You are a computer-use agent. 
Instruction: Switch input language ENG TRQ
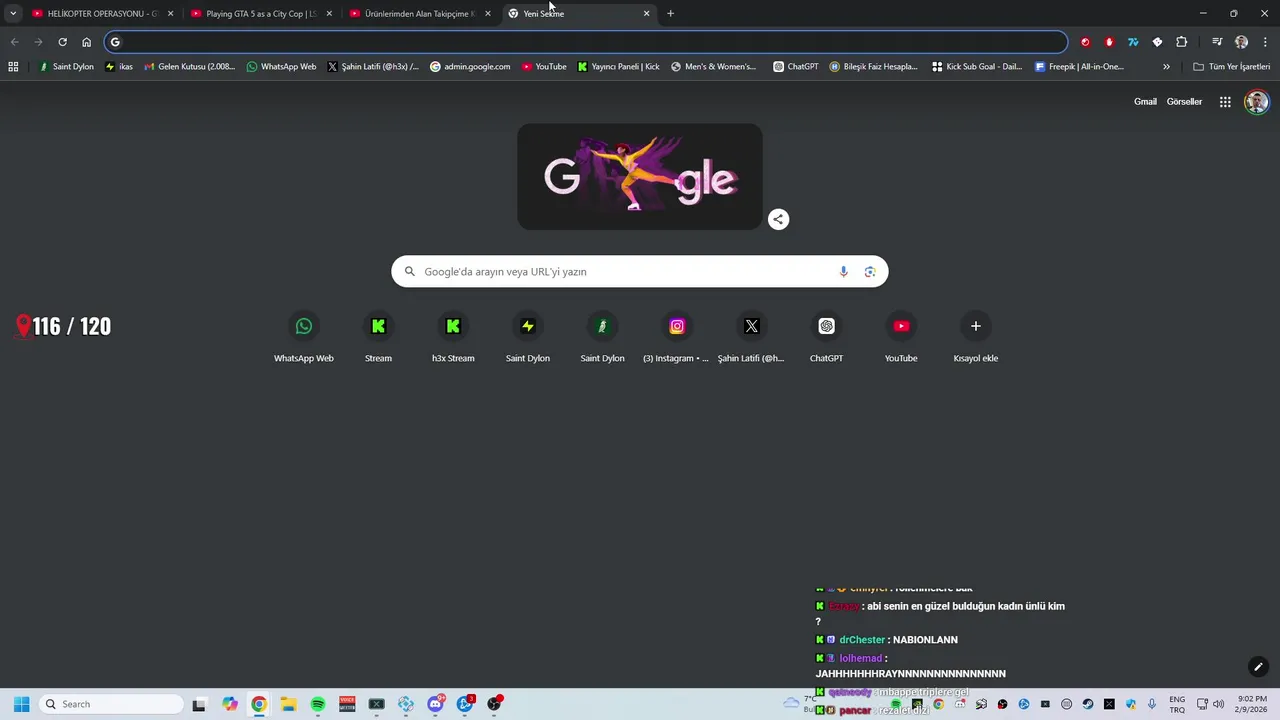pos(1177,704)
